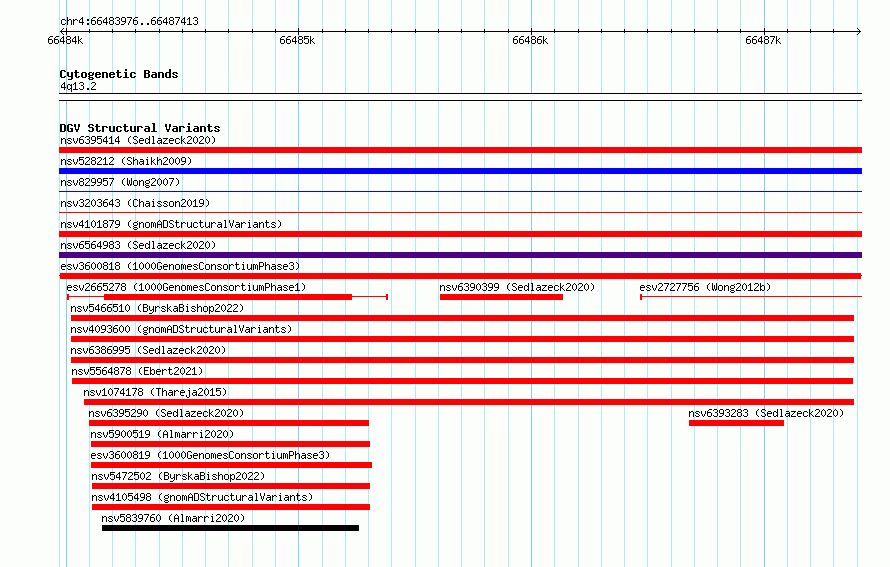Open esv3600819 (1000GenomesConsortiumPhase3) label
Image resolution: width=890 pixels, height=567 pixels.
[x=210, y=455]
